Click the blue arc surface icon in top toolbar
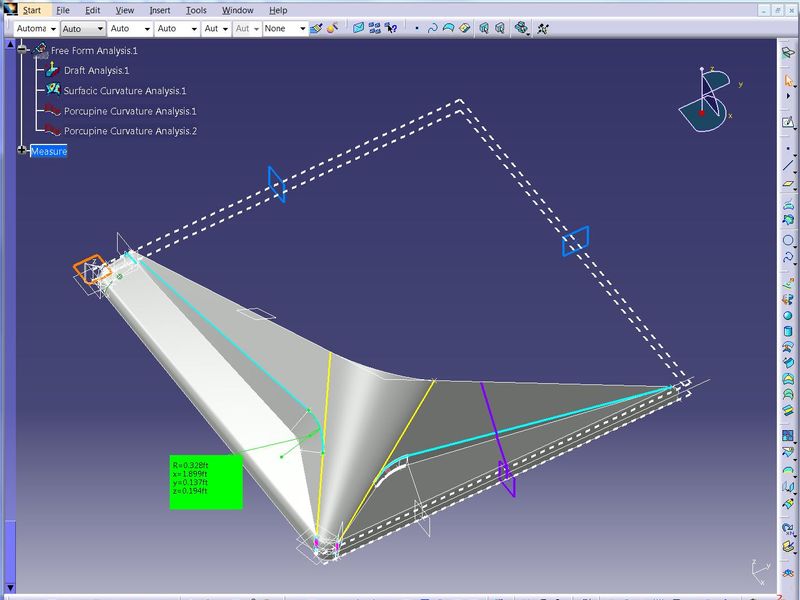Image resolution: width=800 pixels, height=600 pixels. (448, 28)
